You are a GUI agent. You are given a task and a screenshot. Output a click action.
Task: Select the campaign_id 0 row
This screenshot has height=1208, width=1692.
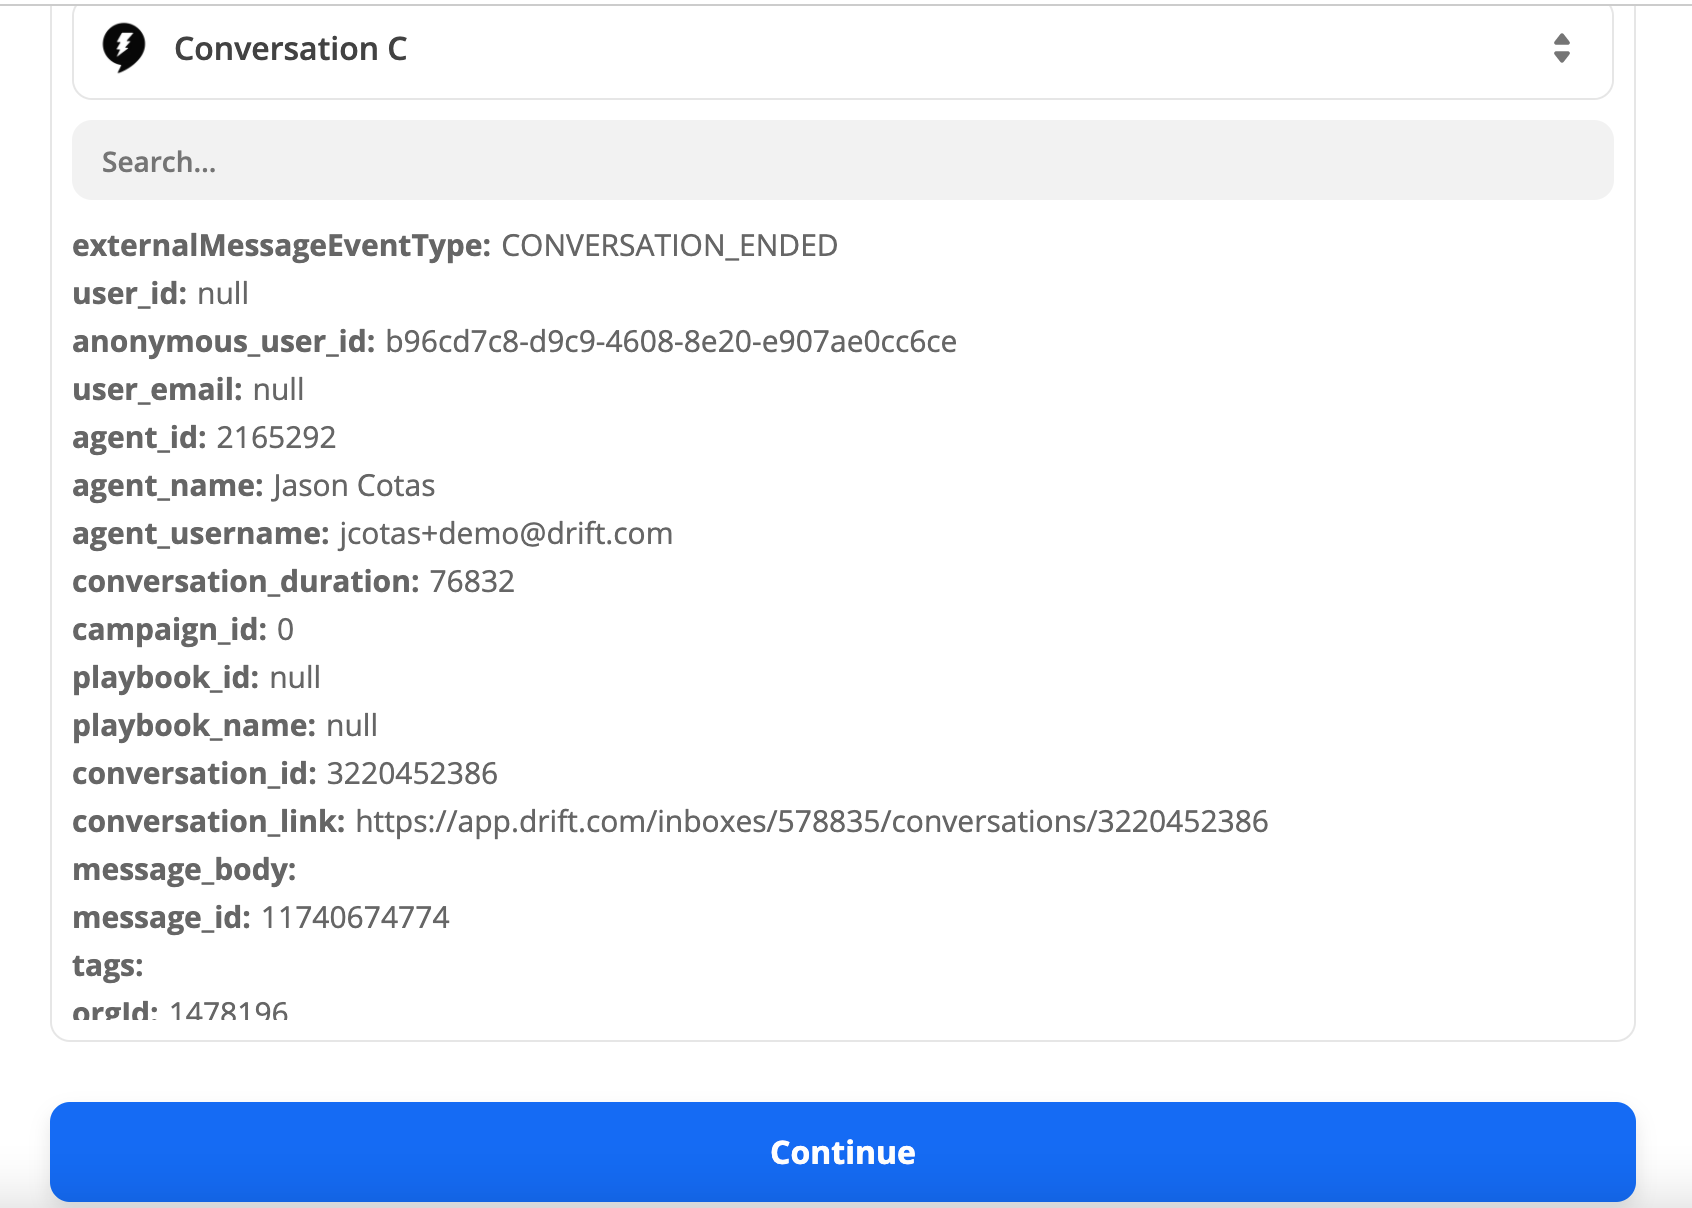[x=183, y=630]
